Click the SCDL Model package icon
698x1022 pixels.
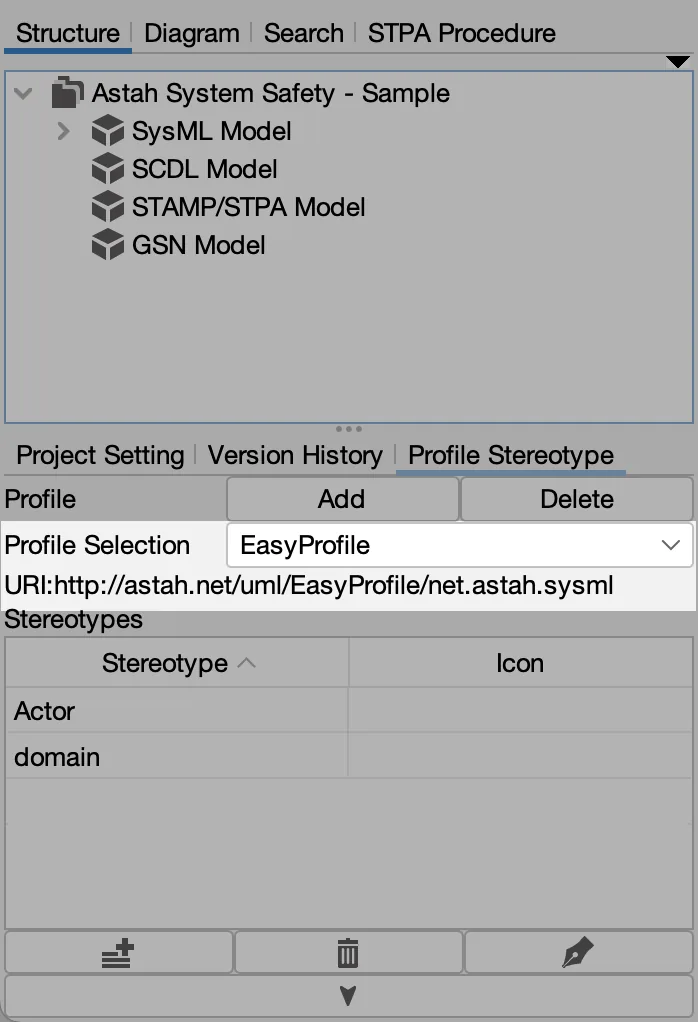108,168
